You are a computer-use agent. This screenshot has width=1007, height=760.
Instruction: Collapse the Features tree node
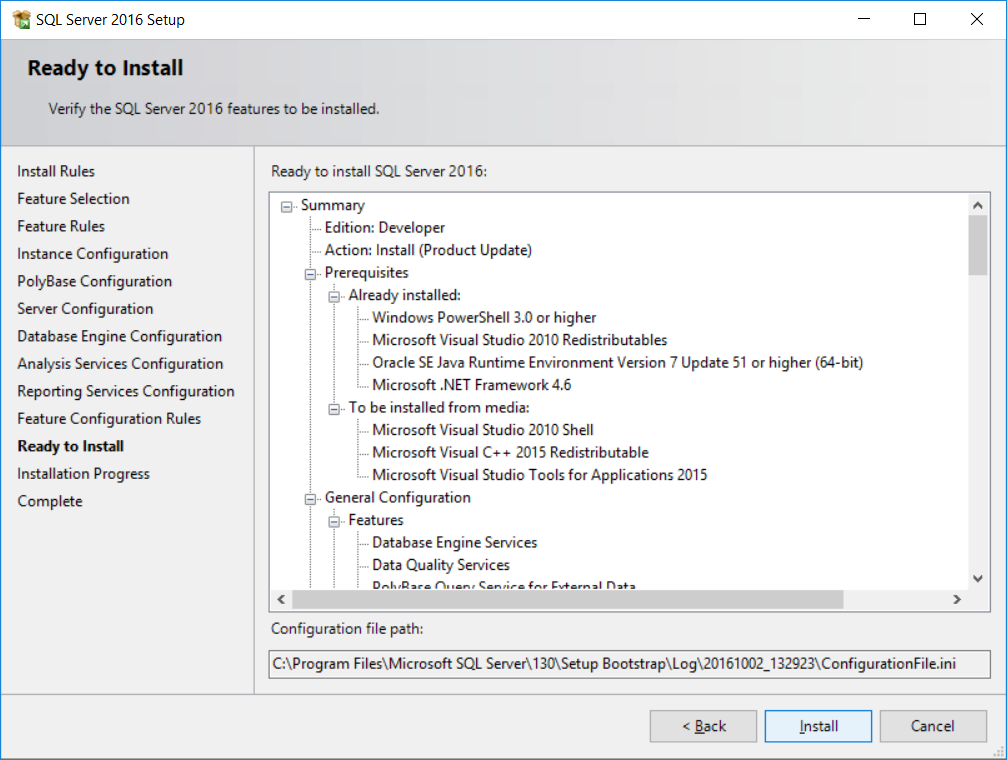(x=334, y=522)
